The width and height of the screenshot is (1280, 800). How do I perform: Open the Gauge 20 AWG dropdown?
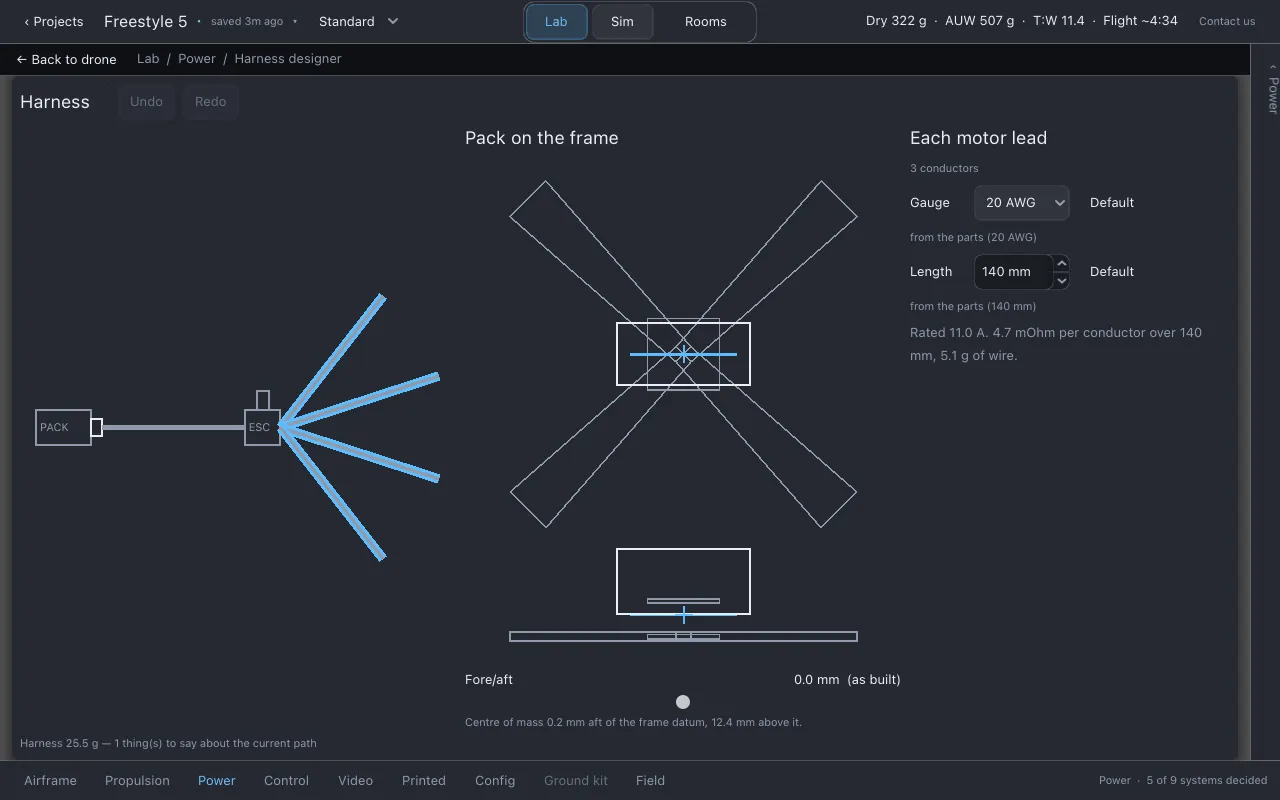pos(1022,203)
